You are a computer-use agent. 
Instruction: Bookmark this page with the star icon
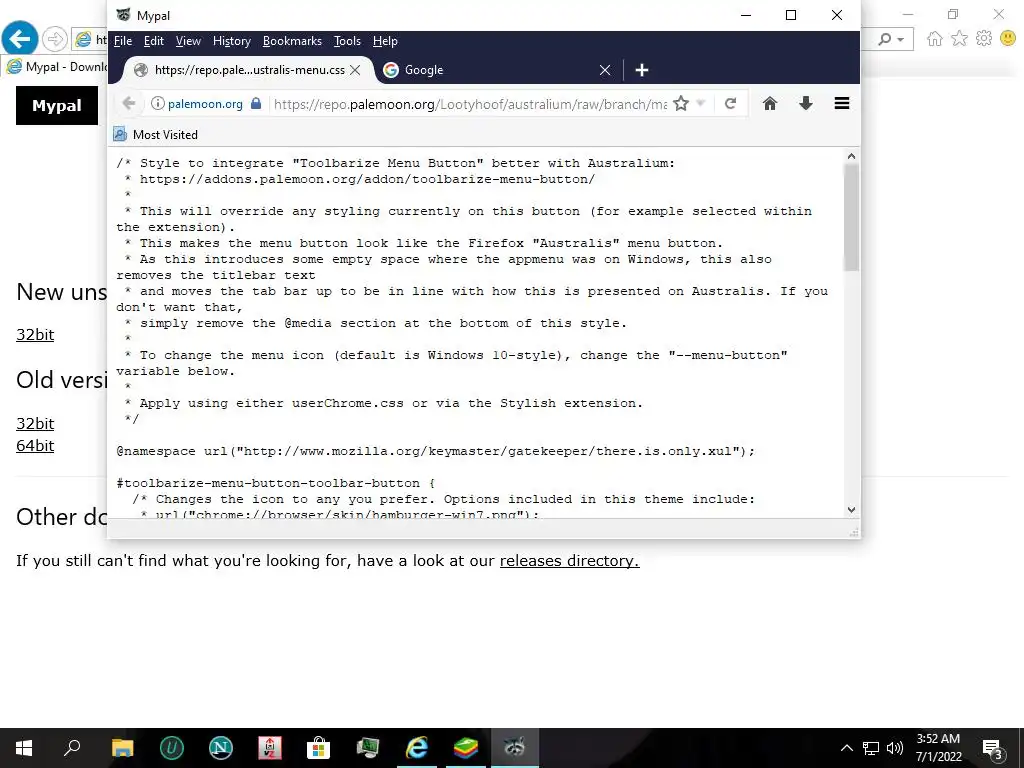point(680,103)
